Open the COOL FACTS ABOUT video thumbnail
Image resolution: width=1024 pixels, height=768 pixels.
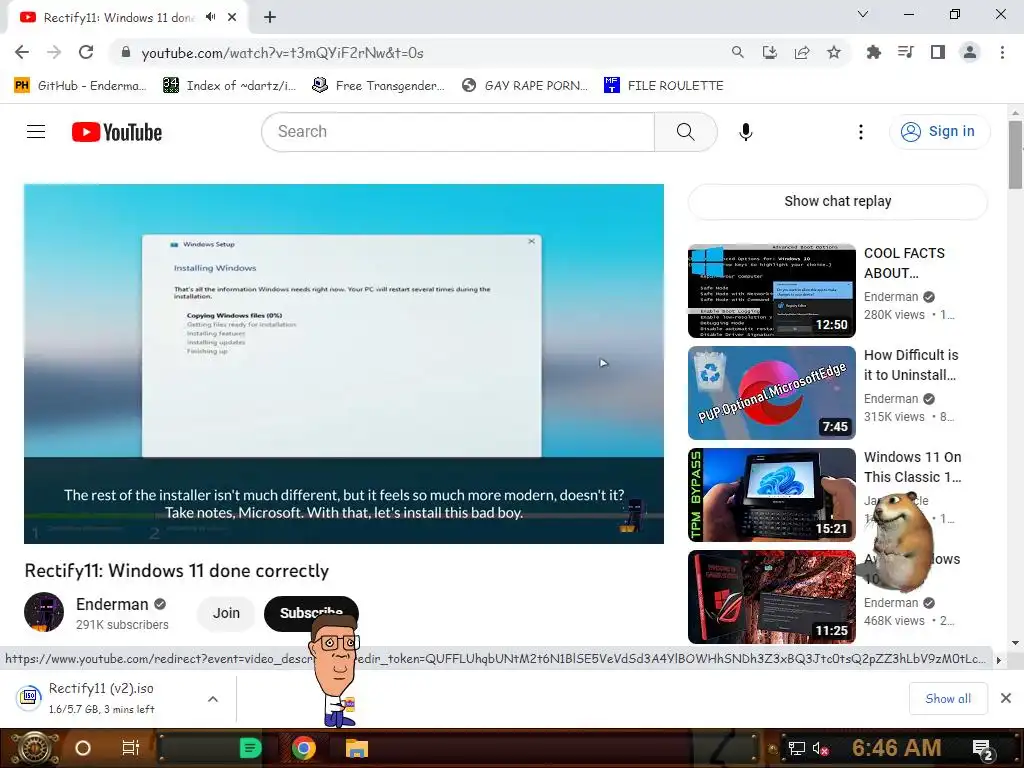point(771,291)
